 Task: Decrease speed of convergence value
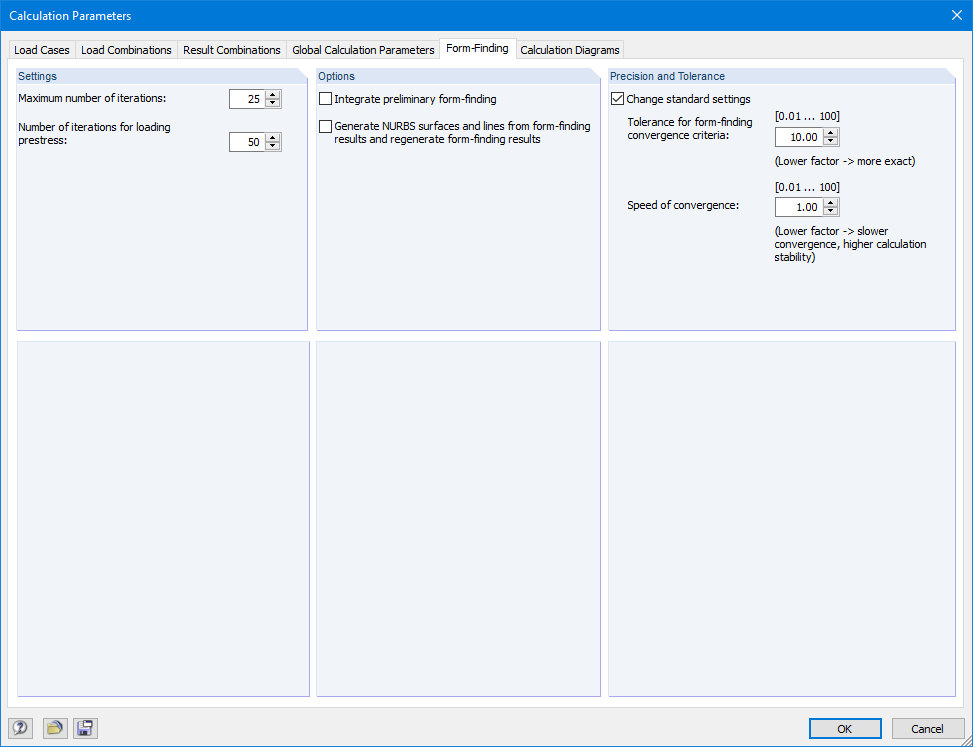click(x=831, y=210)
